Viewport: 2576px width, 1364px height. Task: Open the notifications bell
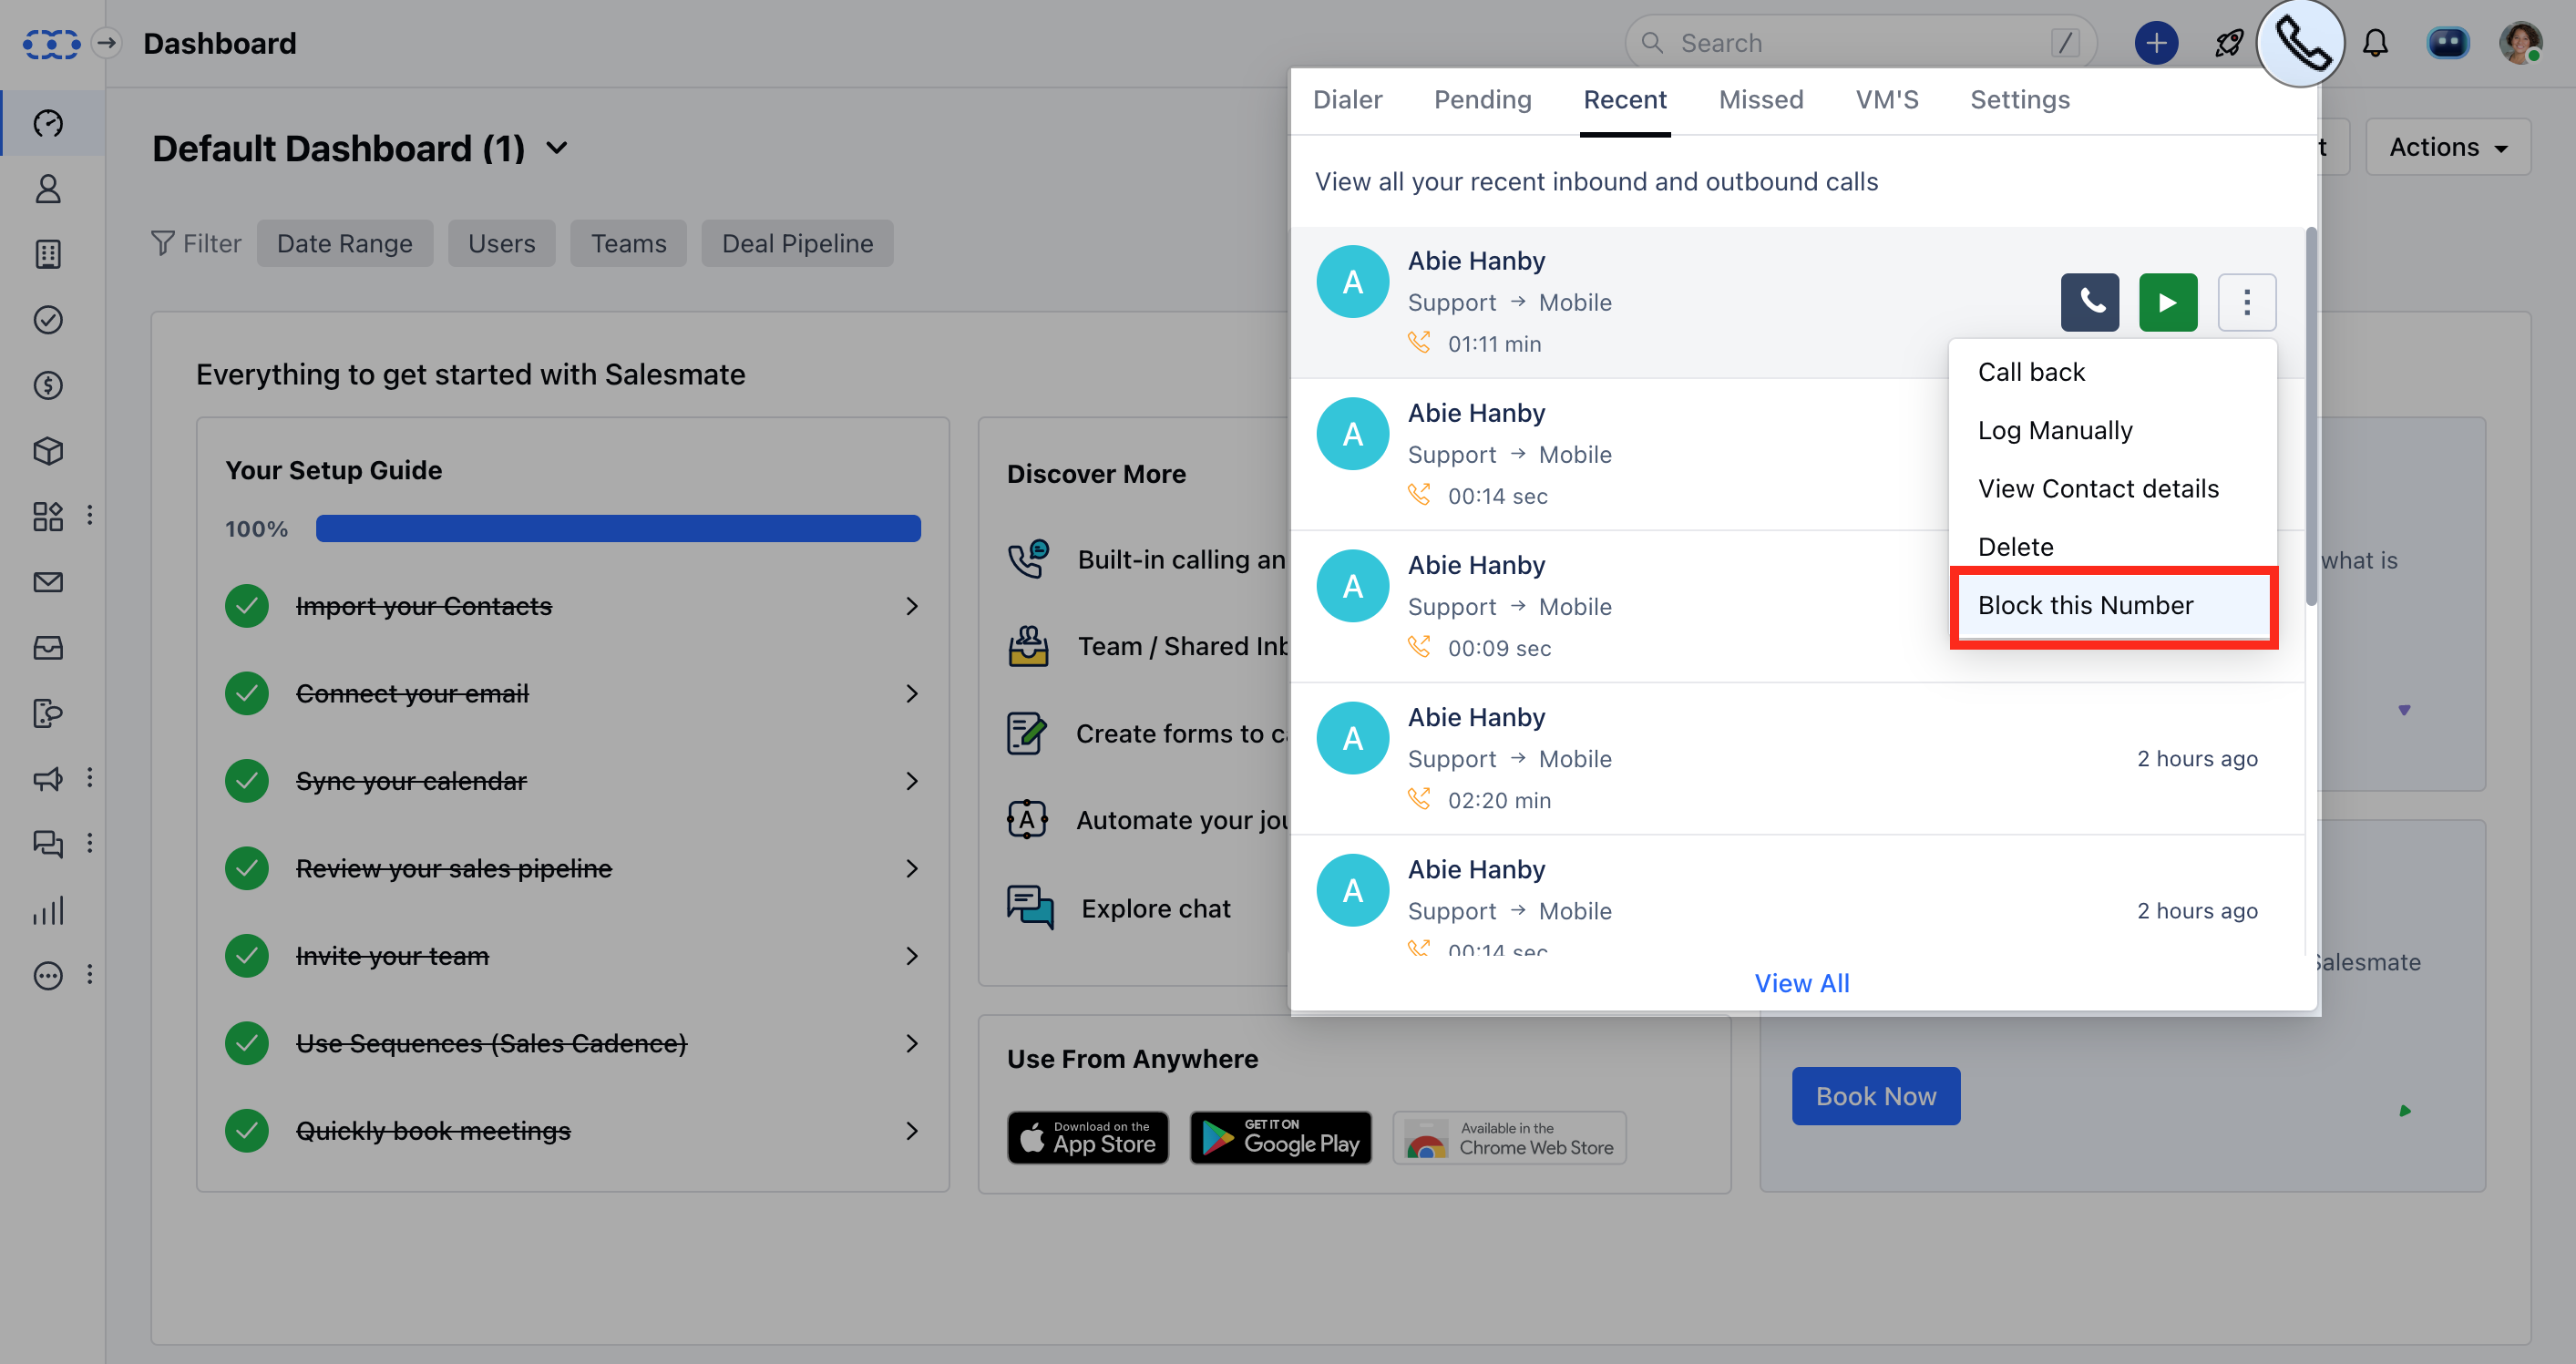(x=2375, y=44)
